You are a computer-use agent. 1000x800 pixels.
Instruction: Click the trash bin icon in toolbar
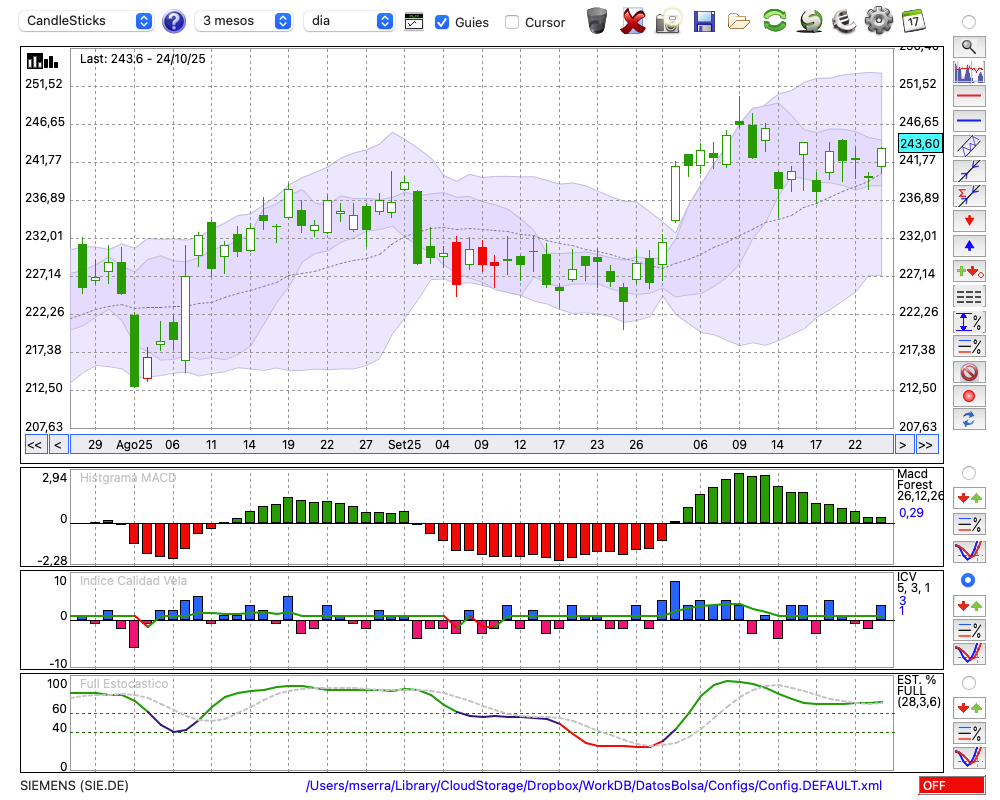pyautogui.click(x=597, y=21)
